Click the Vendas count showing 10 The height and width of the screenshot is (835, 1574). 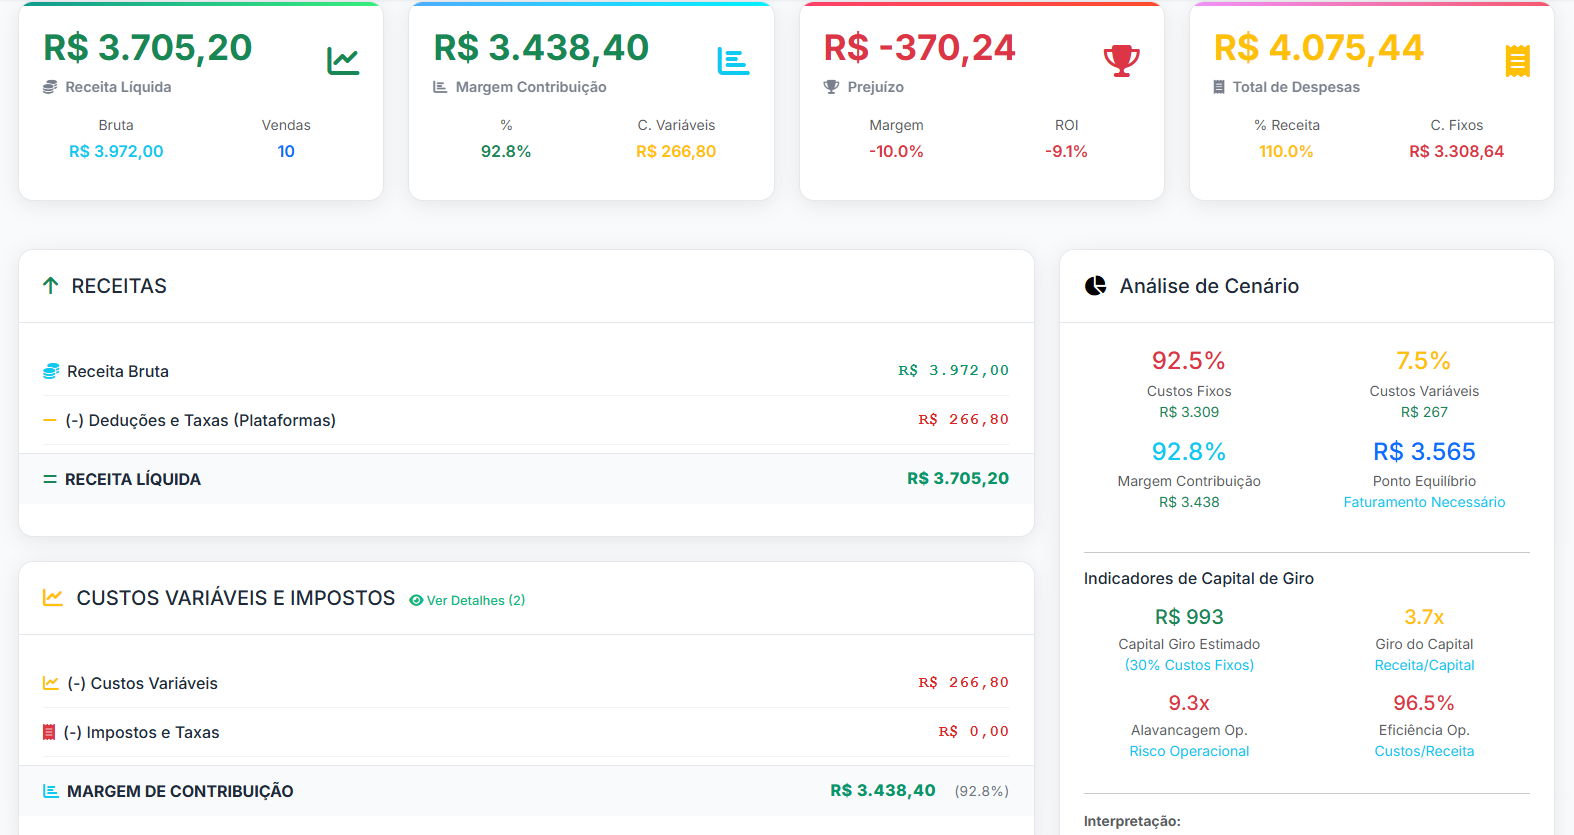(286, 151)
